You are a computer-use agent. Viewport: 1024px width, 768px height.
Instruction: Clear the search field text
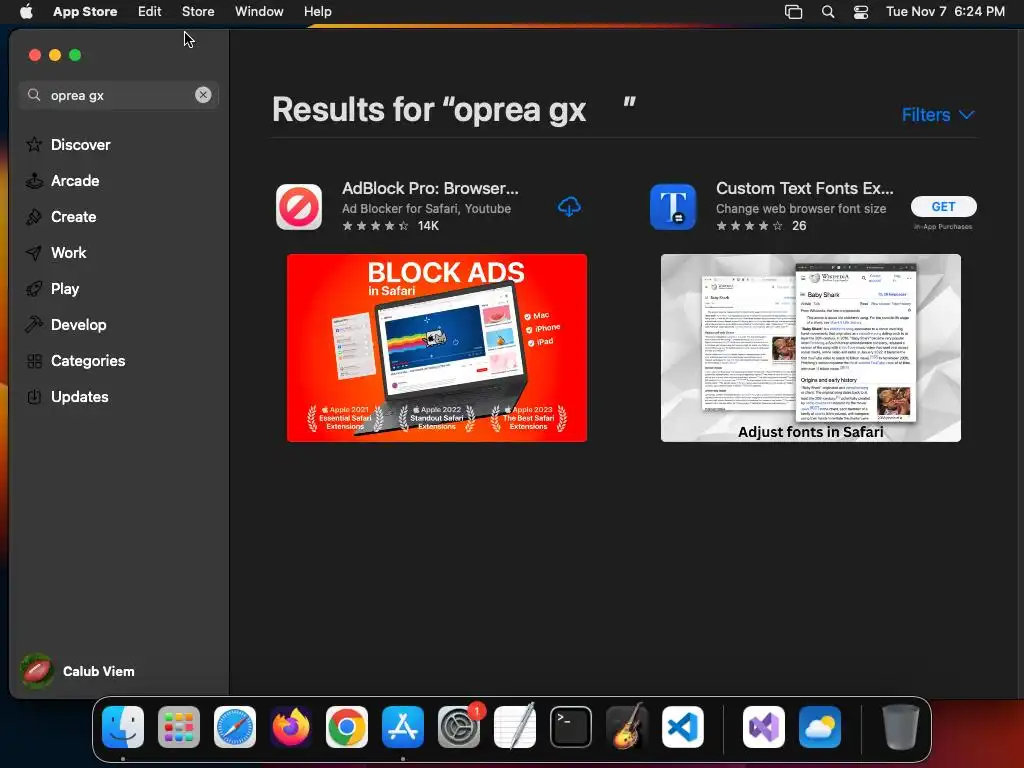coord(203,95)
